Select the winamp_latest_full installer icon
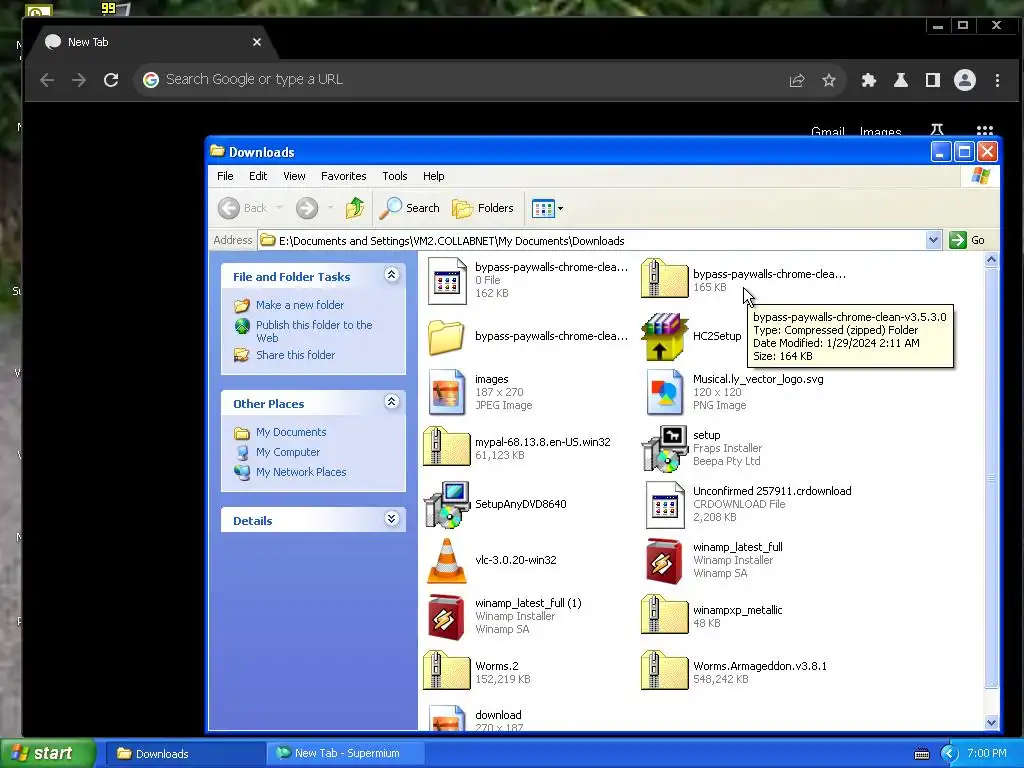 coord(664,561)
